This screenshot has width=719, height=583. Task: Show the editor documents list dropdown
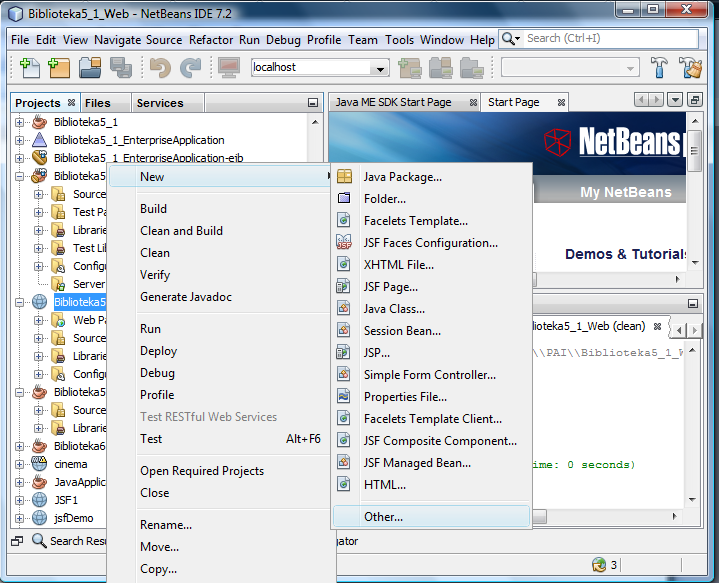tap(675, 100)
